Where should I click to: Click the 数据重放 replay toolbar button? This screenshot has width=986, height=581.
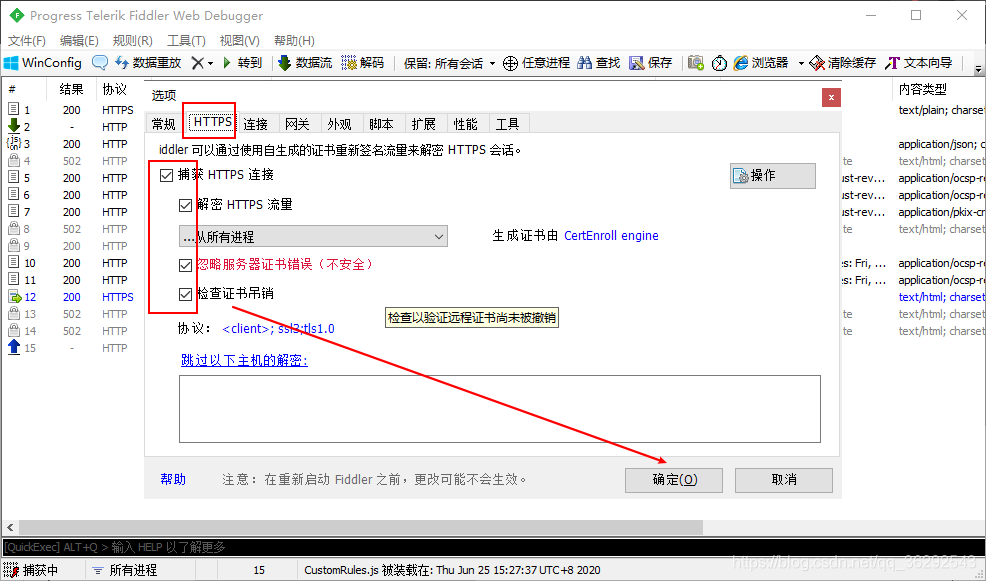coord(148,63)
